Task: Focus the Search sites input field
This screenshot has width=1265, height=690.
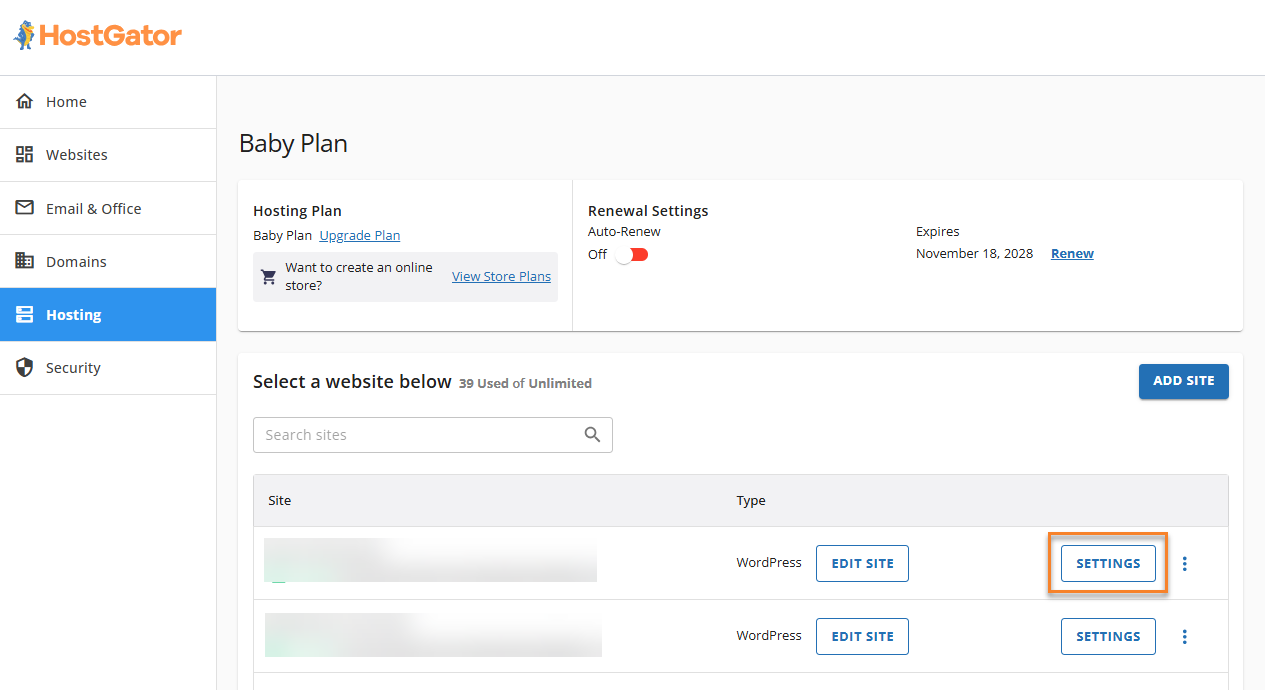Action: (x=433, y=435)
